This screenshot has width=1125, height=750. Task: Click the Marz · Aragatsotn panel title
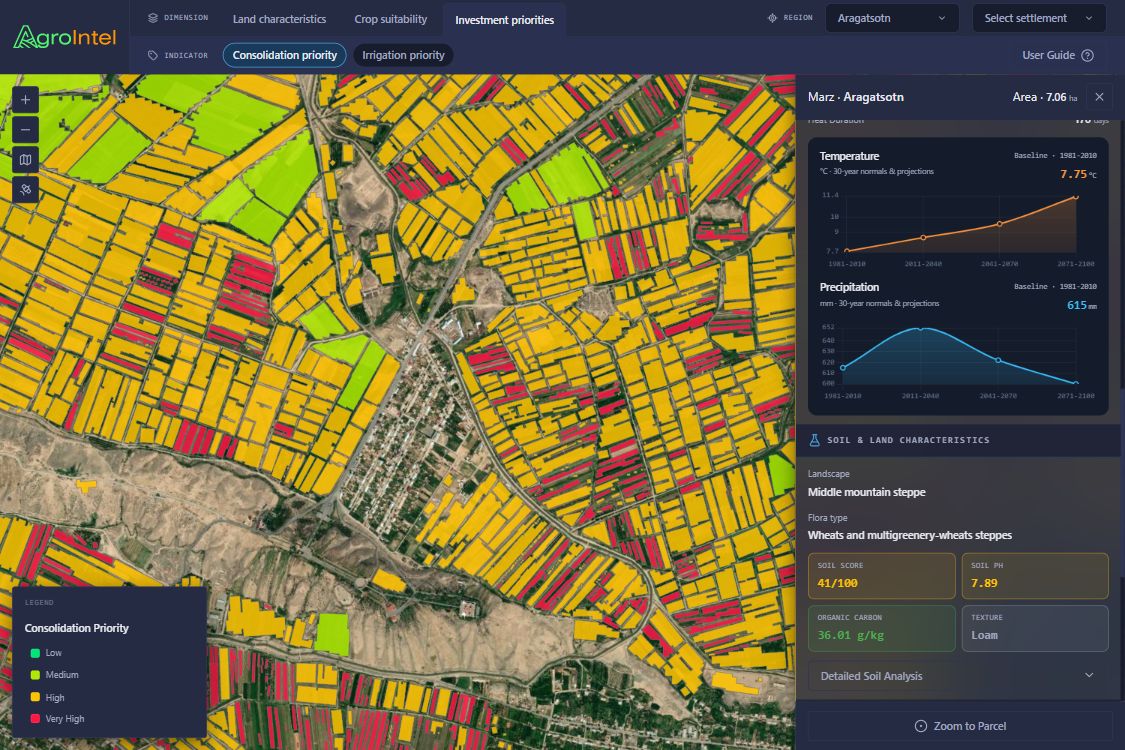click(855, 97)
